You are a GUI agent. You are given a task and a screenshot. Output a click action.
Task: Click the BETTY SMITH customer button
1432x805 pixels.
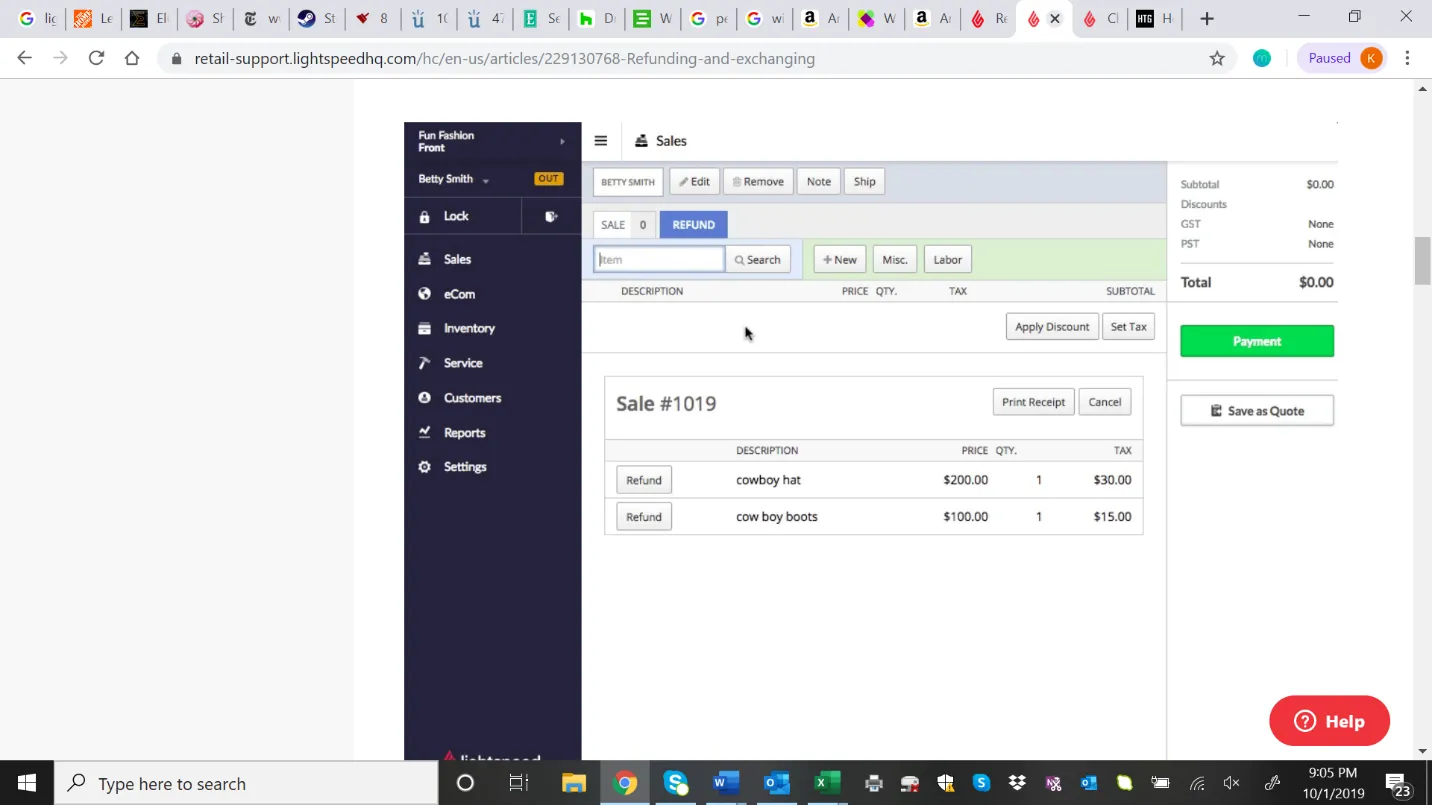click(x=628, y=182)
